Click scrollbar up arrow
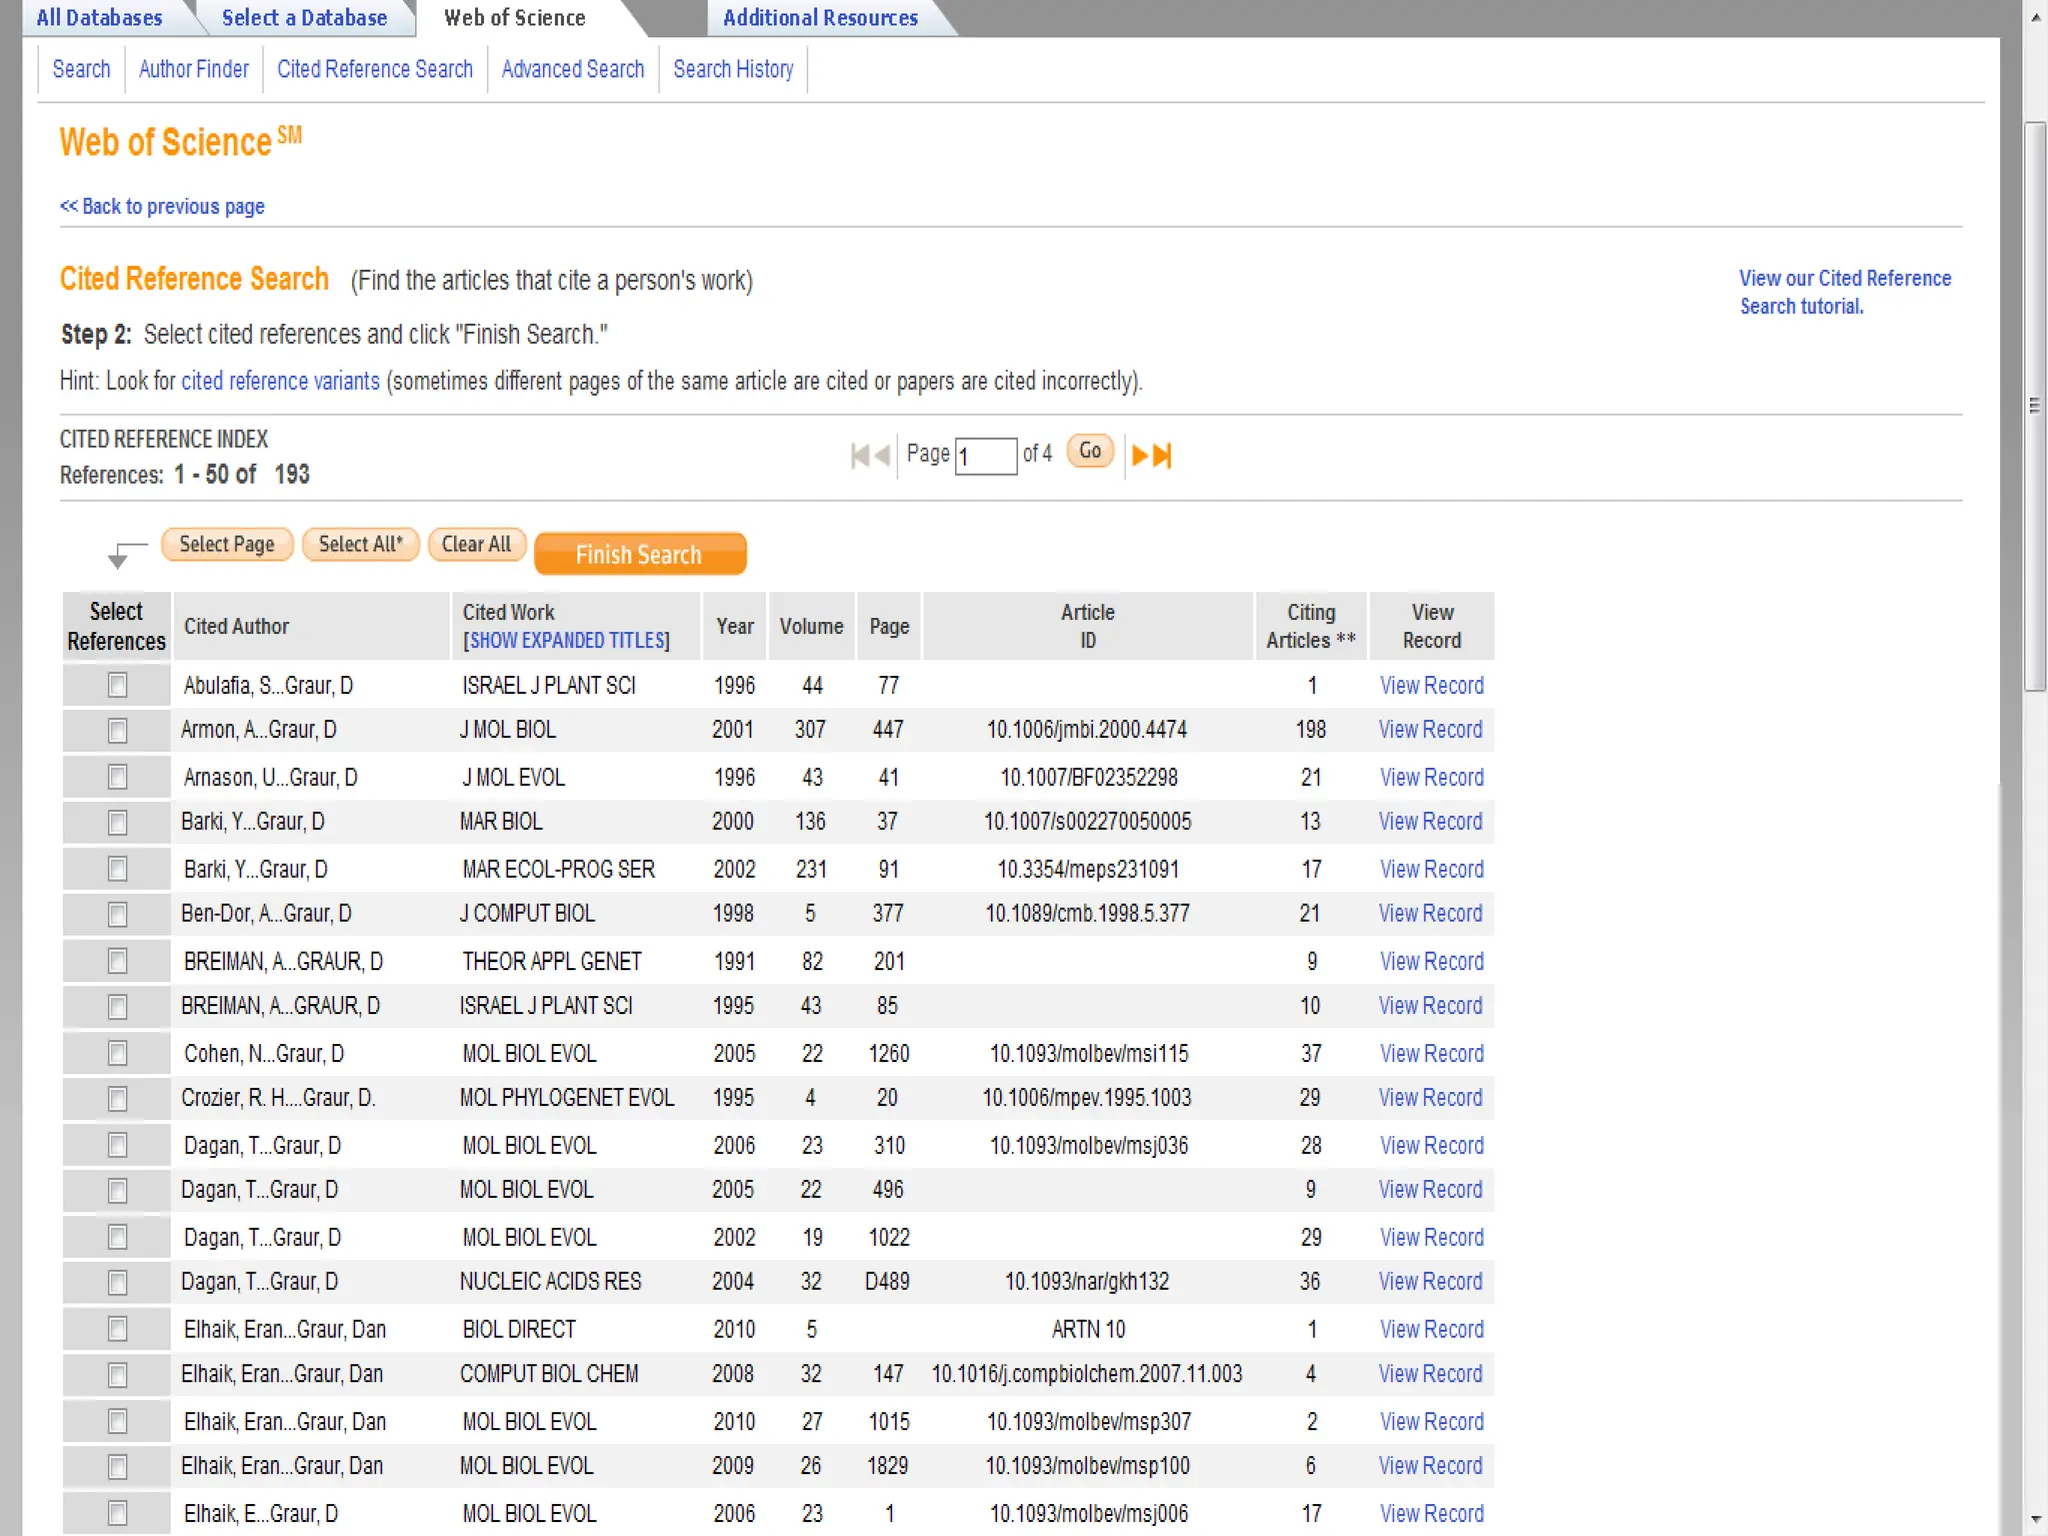2048x1536 pixels. (2035, 17)
